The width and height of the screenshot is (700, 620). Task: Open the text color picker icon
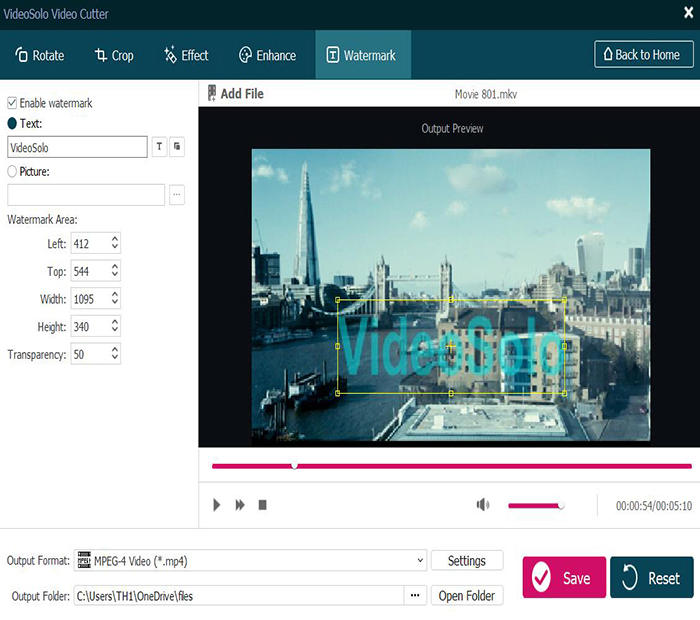pyautogui.click(x=177, y=146)
